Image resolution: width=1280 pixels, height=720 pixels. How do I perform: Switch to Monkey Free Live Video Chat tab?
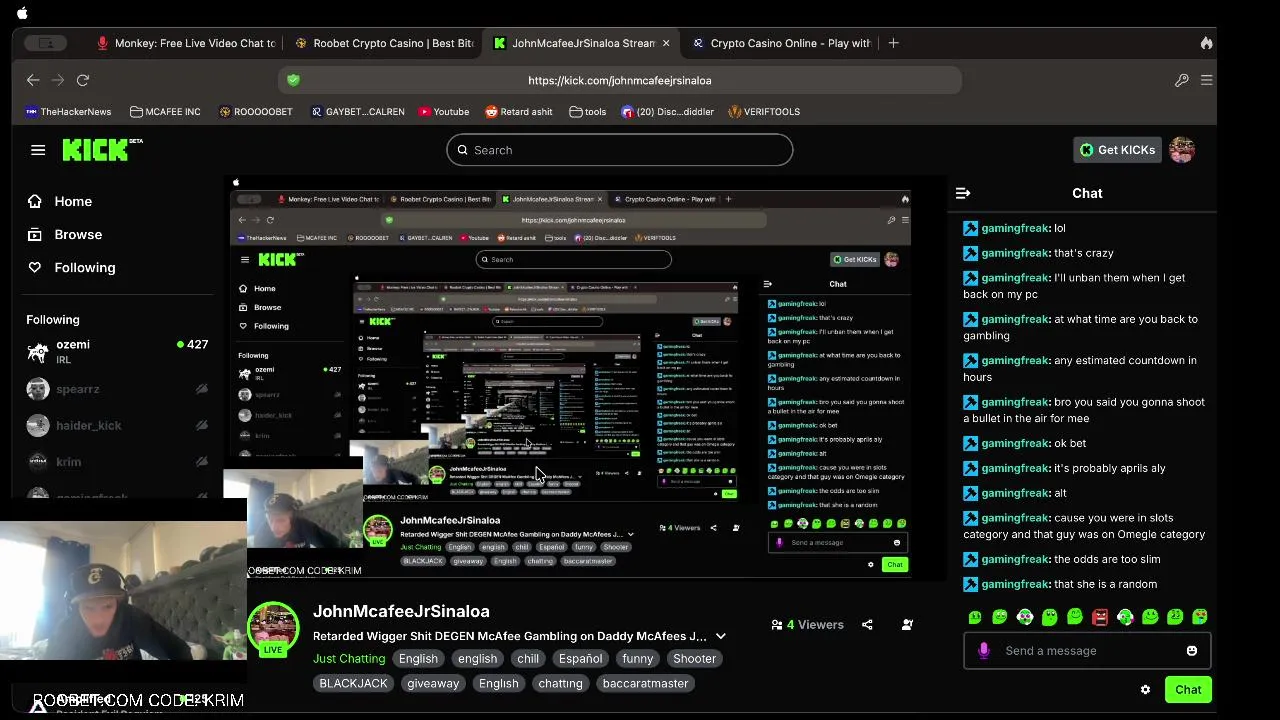(x=187, y=43)
